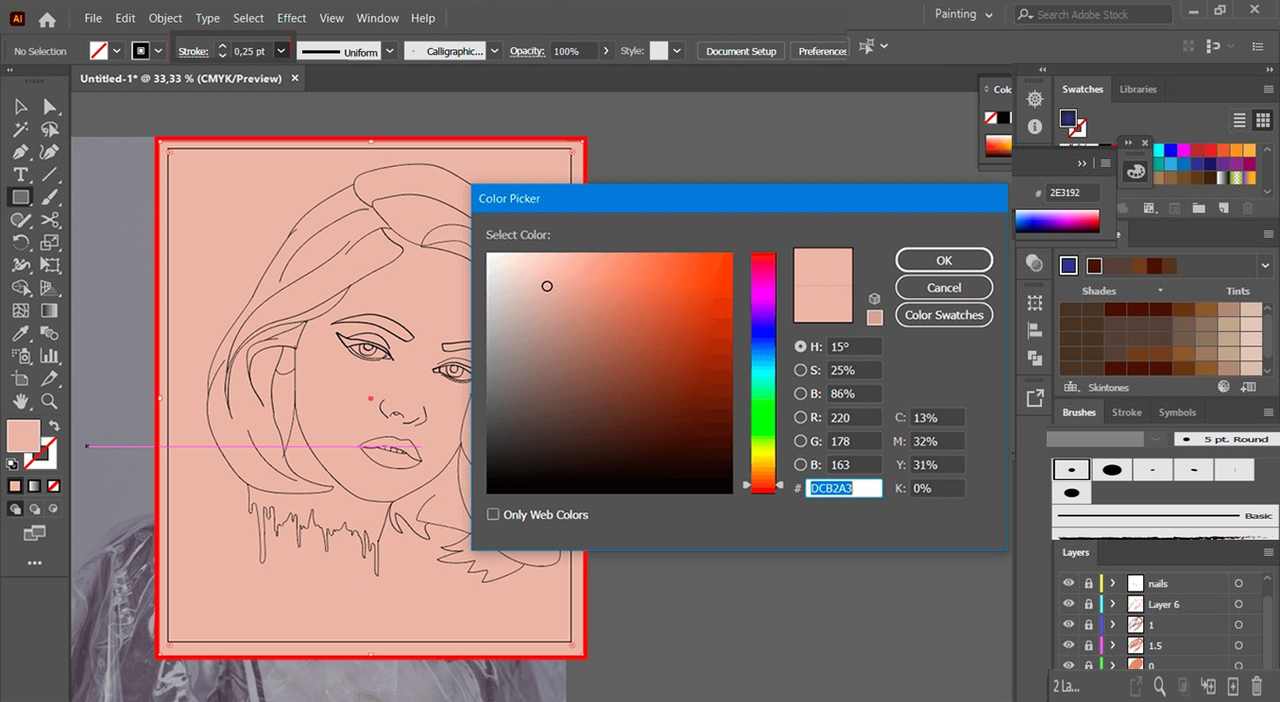This screenshot has width=1280, height=702.
Task: Open the color guide palette icon panel
Action: [x=1136, y=171]
